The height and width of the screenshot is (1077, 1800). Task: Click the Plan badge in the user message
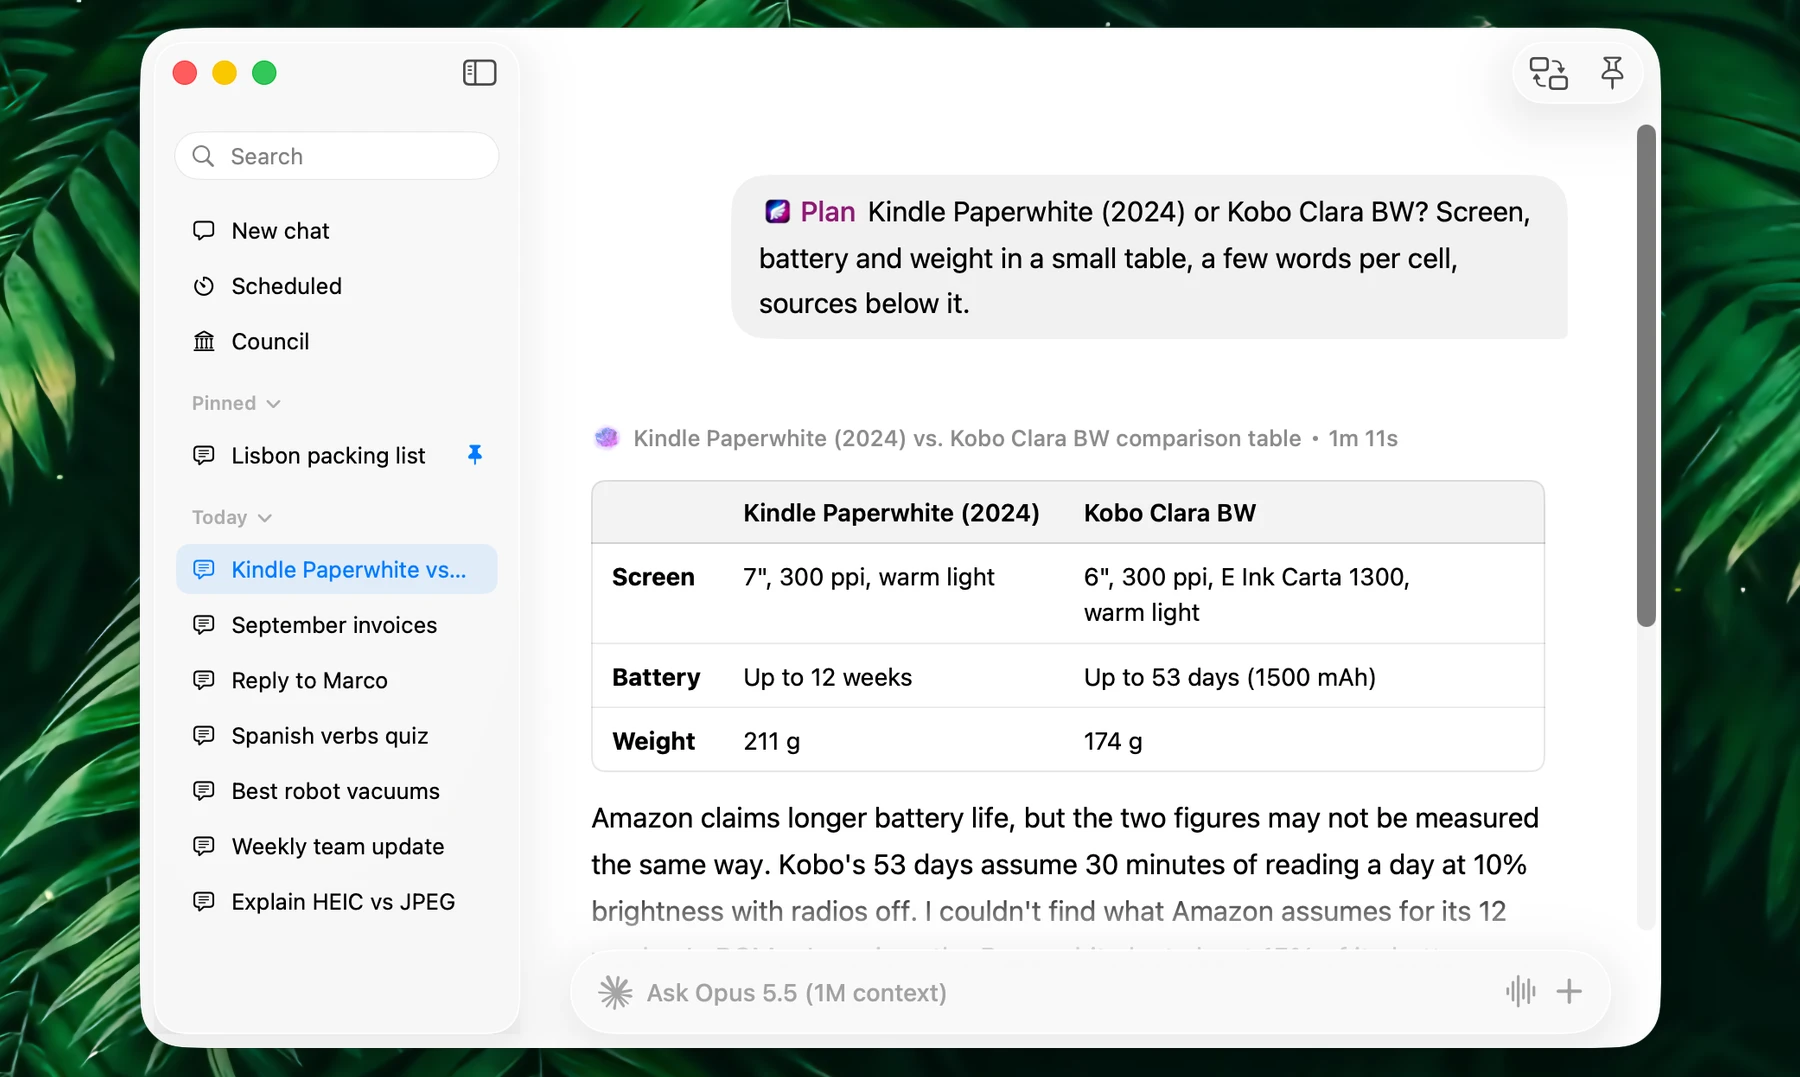point(810,212)
